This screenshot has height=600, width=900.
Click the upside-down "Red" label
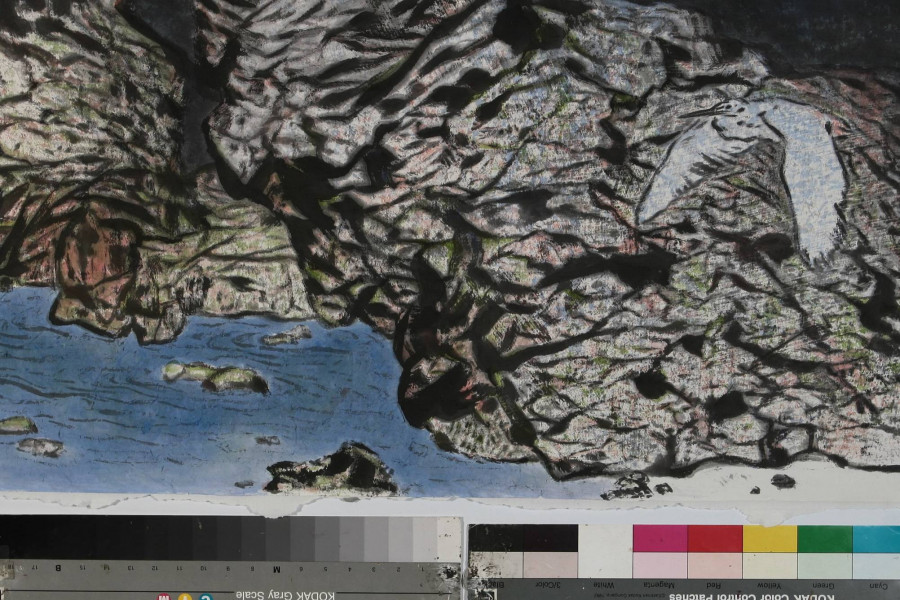point(714,585)
